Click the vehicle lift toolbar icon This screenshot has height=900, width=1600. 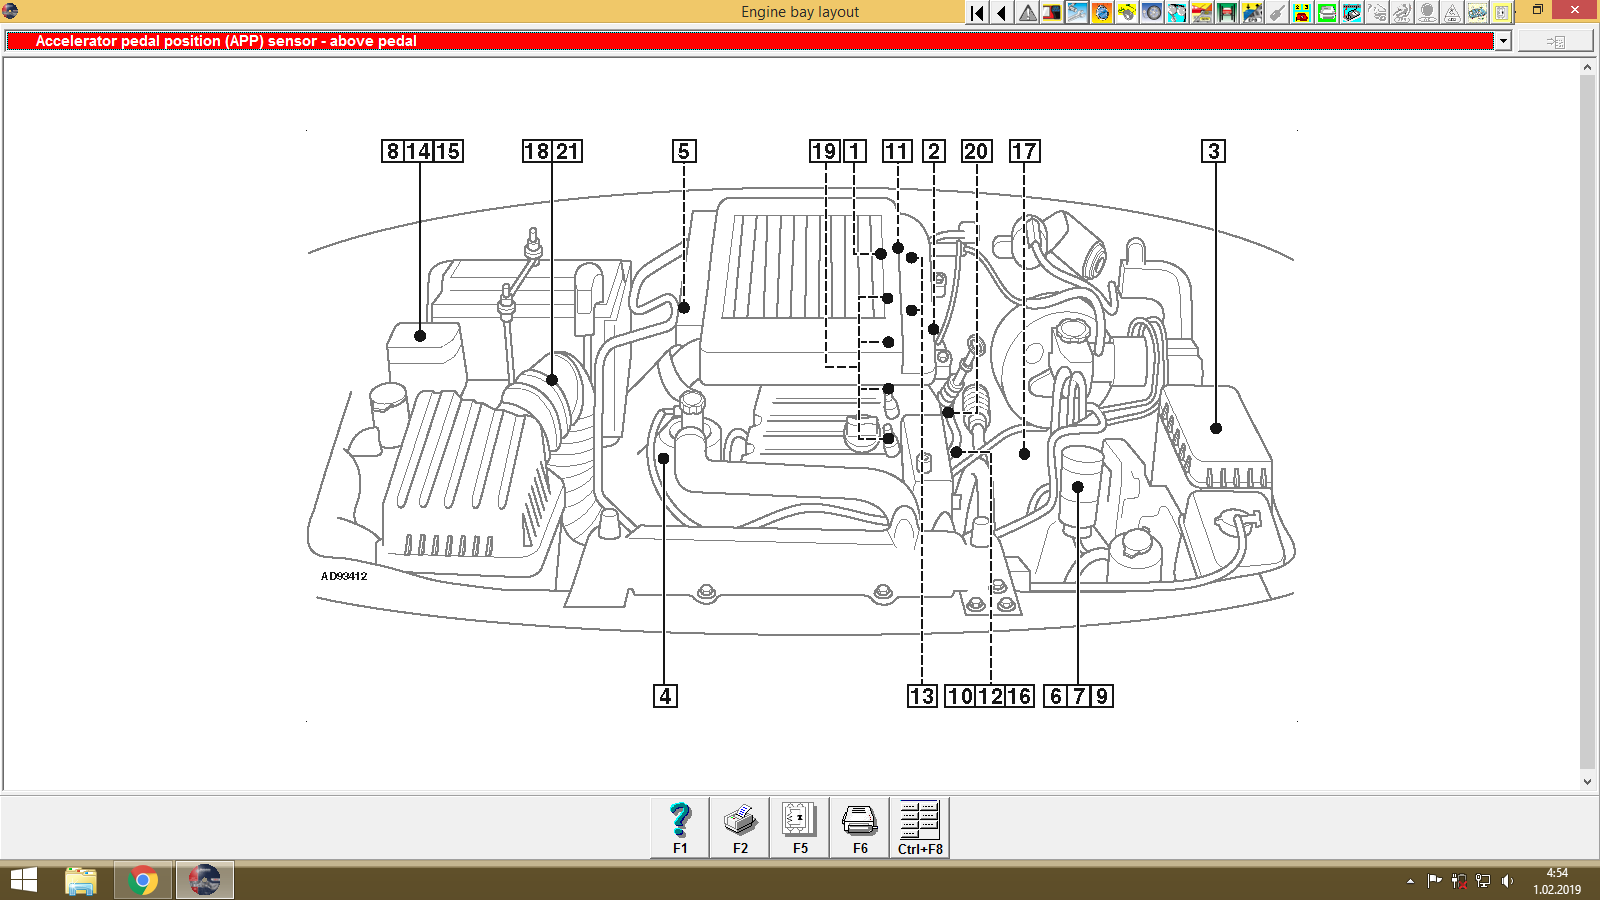coord(1226,12)
